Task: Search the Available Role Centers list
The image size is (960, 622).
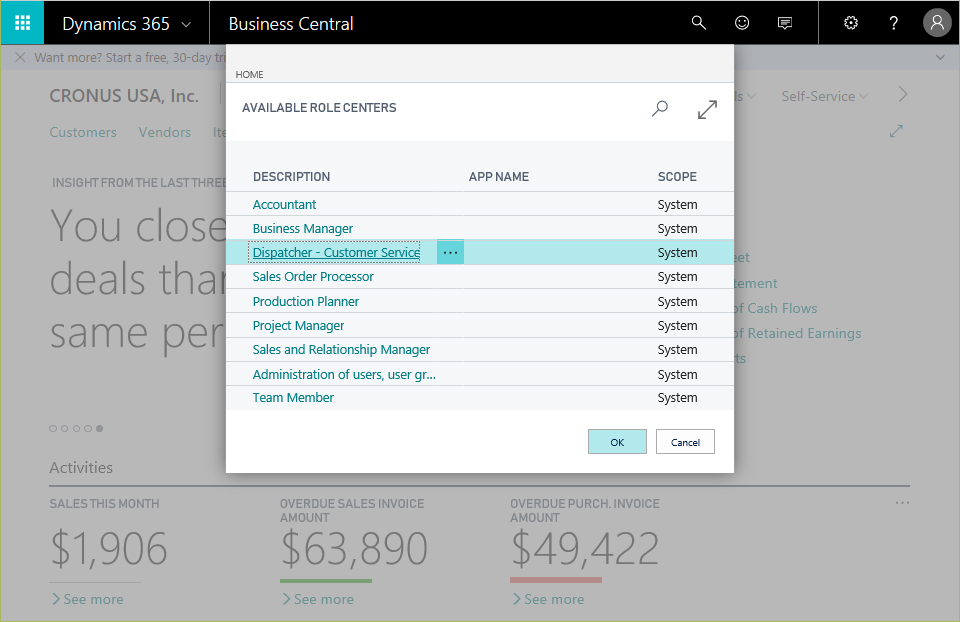Action: click(659, 109)
